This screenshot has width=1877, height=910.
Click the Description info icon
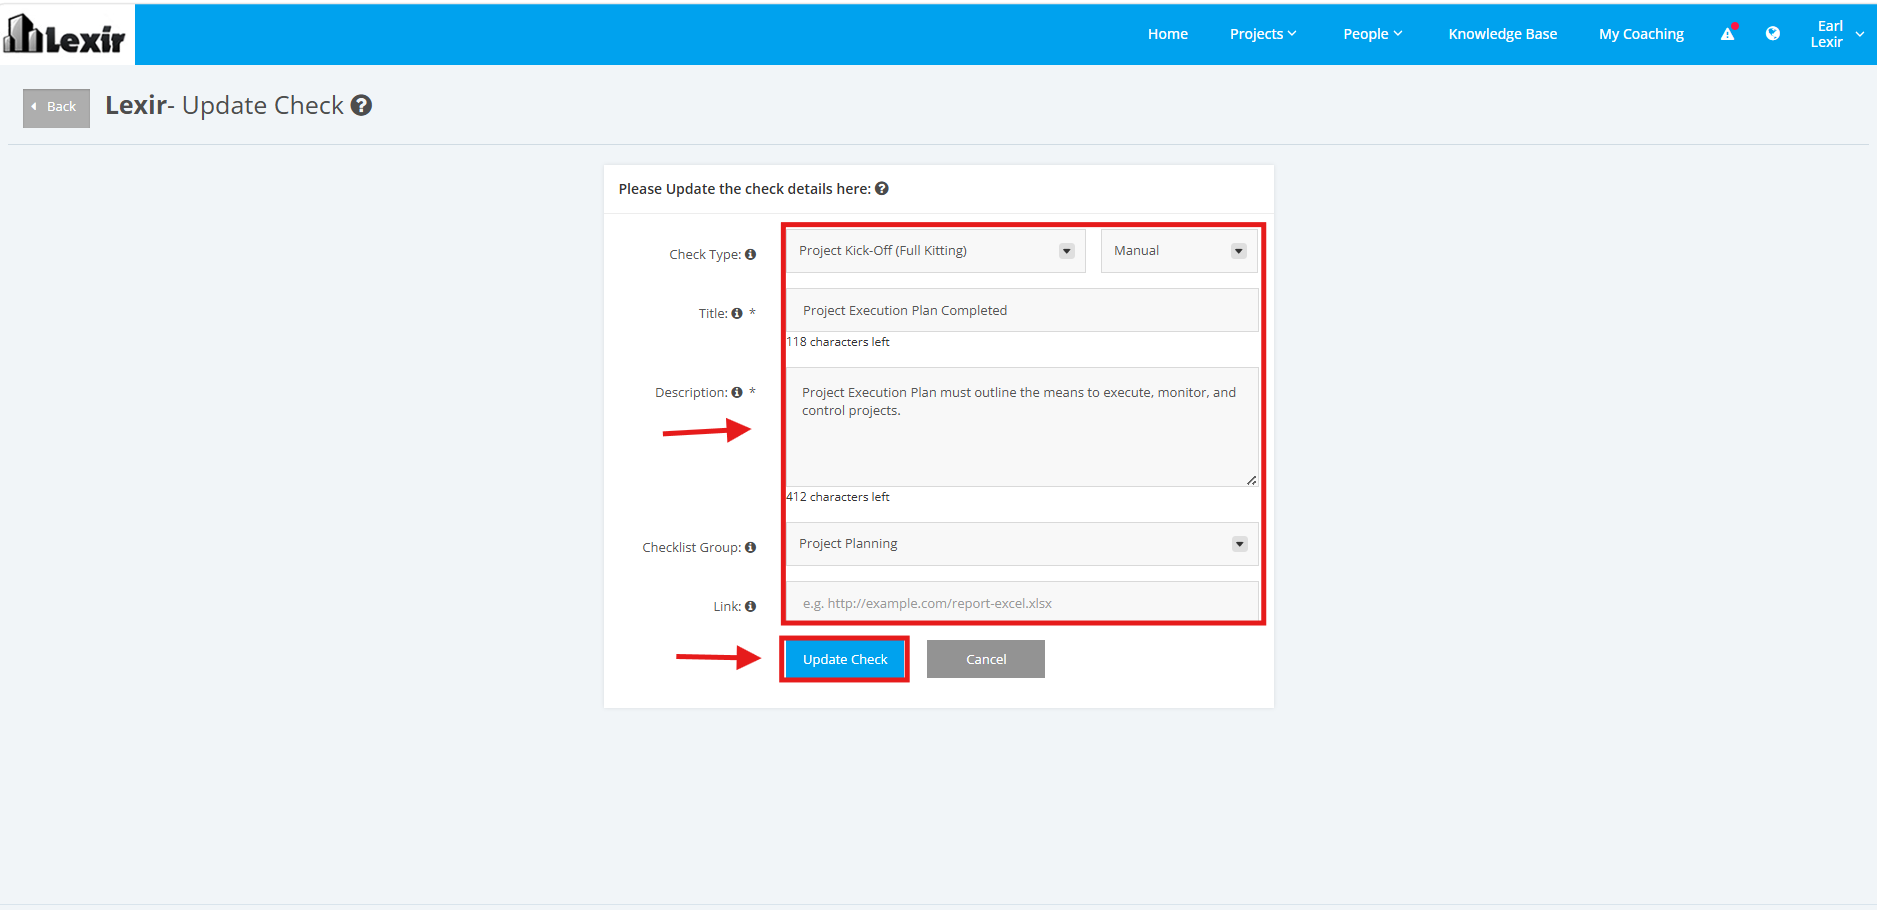tap(737, 392)
